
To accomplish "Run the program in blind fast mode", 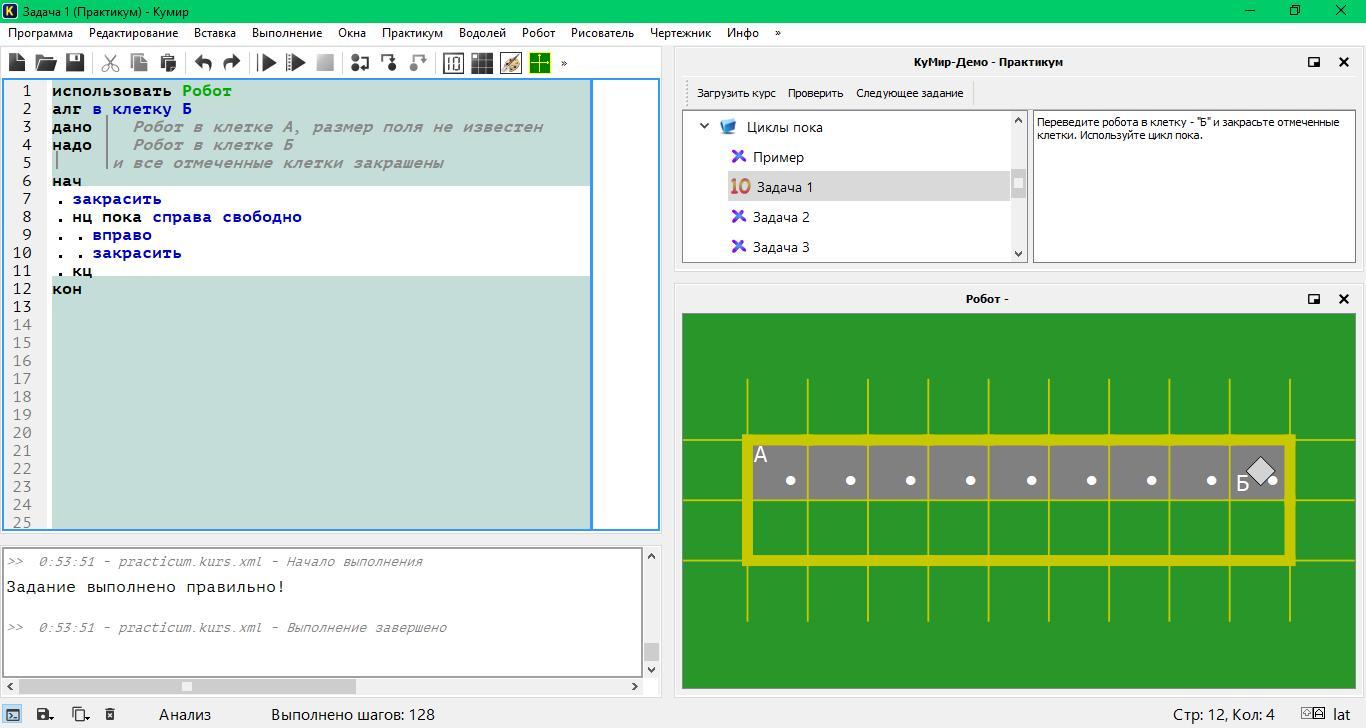I will pos(296,63).
